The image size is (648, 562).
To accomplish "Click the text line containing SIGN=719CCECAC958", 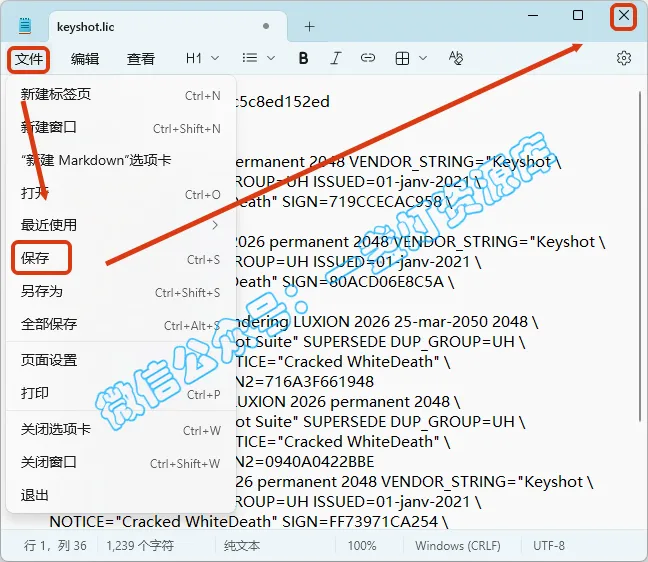I will tap(344, 202).
